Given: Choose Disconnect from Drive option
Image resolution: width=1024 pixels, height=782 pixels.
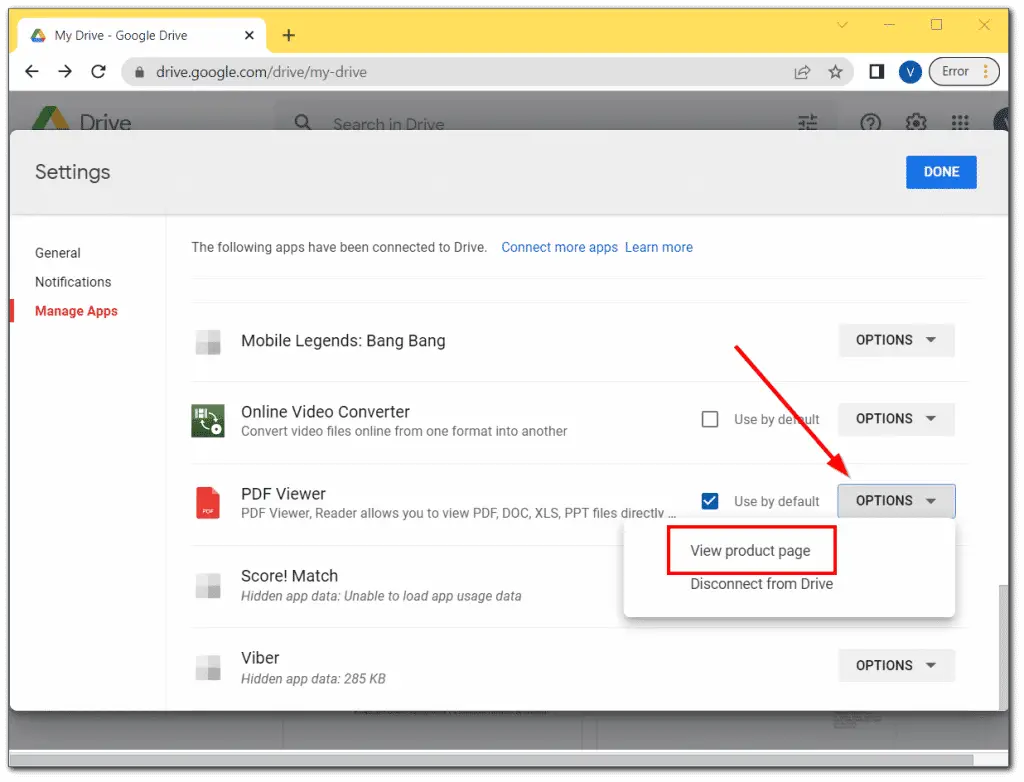Looking at the screenshot, I should pos(761,584).
